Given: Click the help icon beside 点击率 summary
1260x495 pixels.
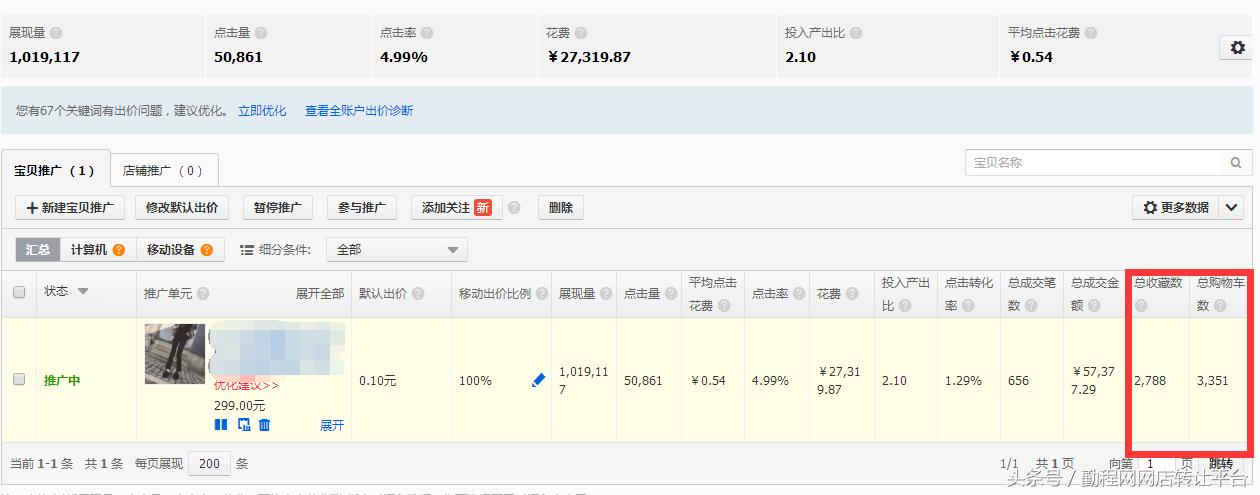Looking at the screenshot, I should click(x=427, y=33).
